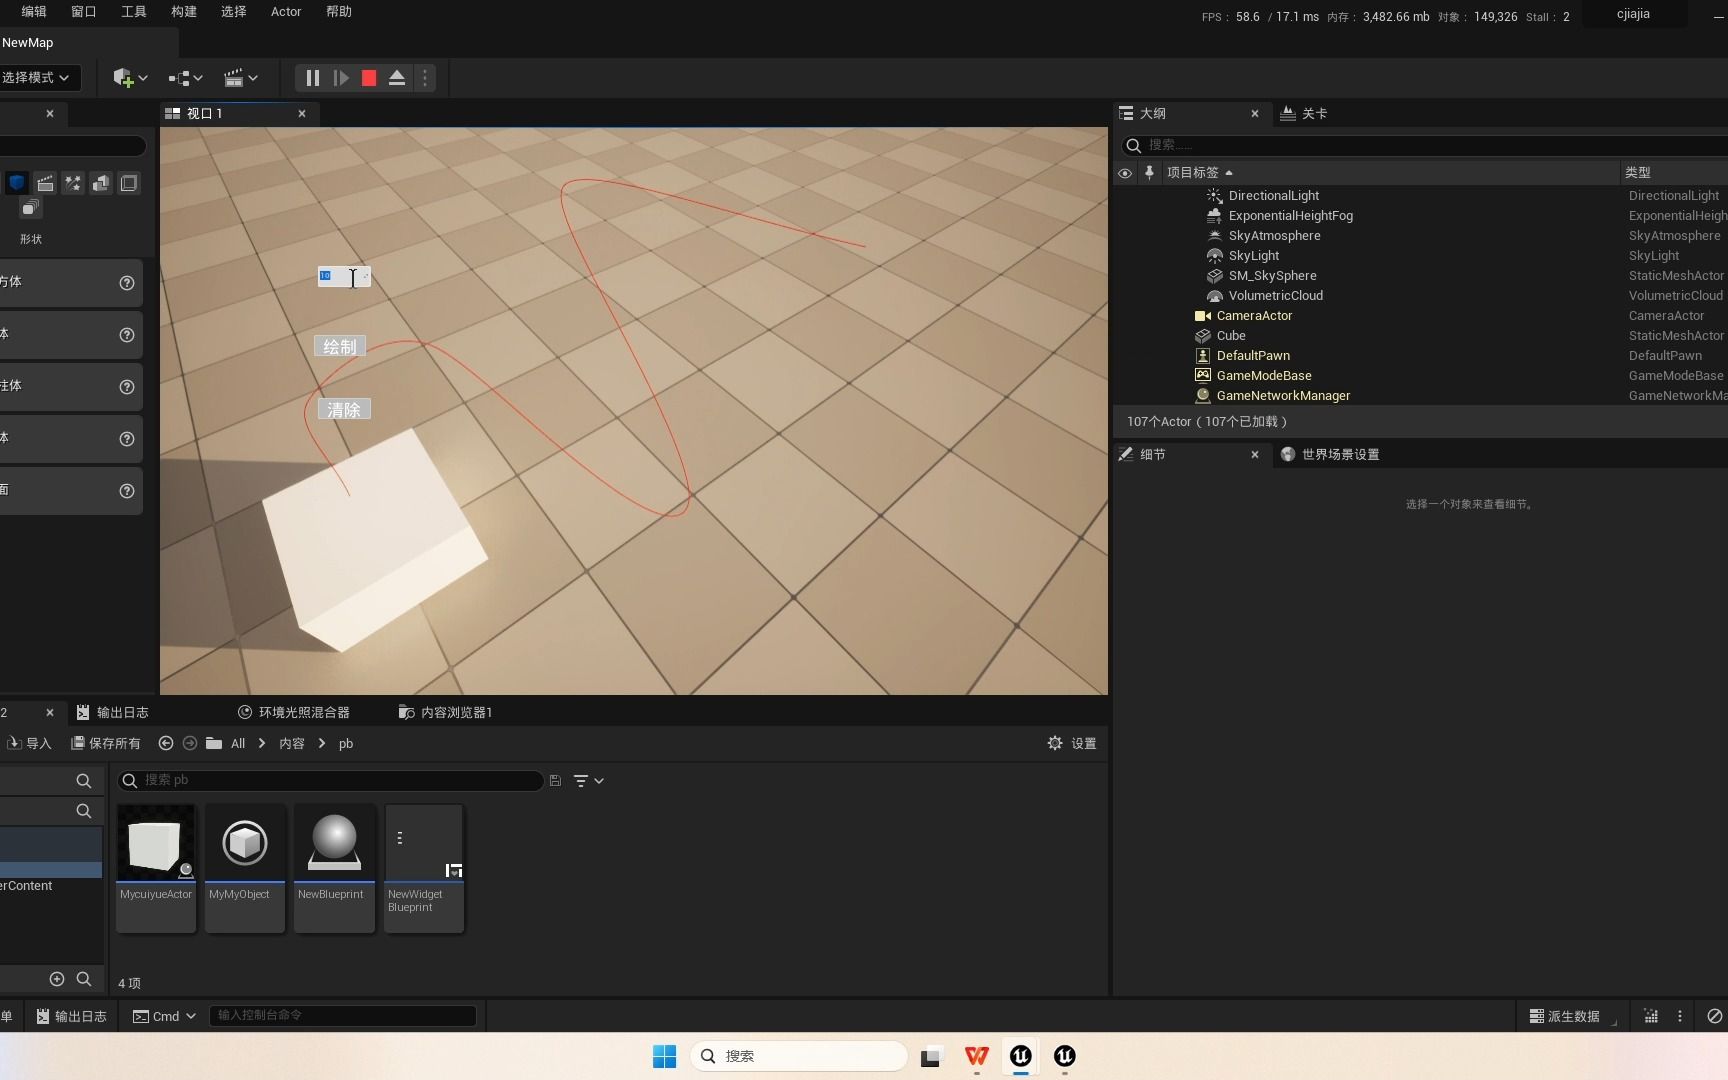Select the MyMyObject asset thumbnail
Image resolution: width=1728 pixels, height=1080 pixels.
tap(244, 843)
